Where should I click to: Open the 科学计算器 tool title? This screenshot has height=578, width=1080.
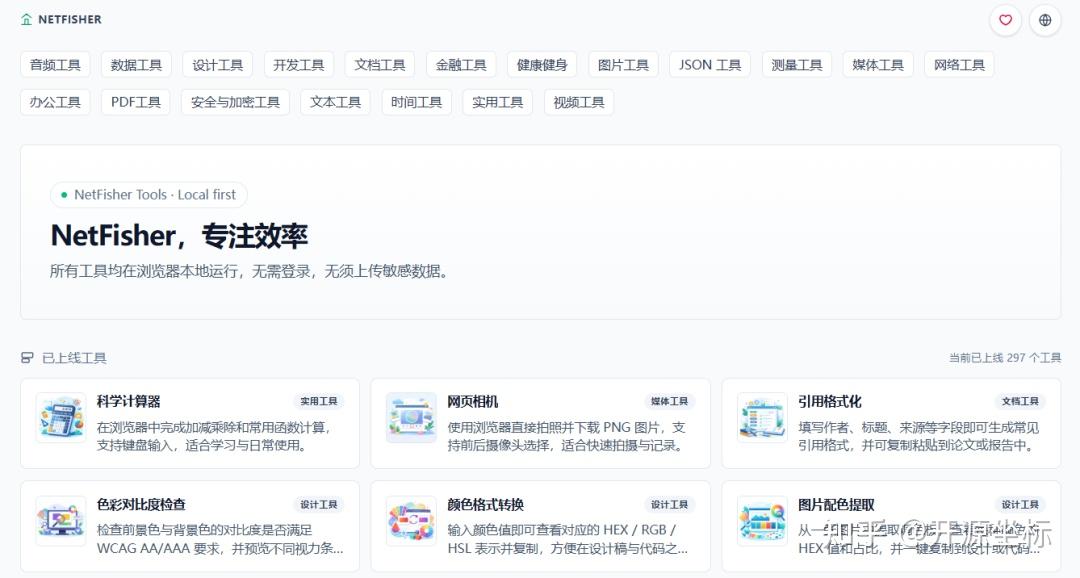129,401
